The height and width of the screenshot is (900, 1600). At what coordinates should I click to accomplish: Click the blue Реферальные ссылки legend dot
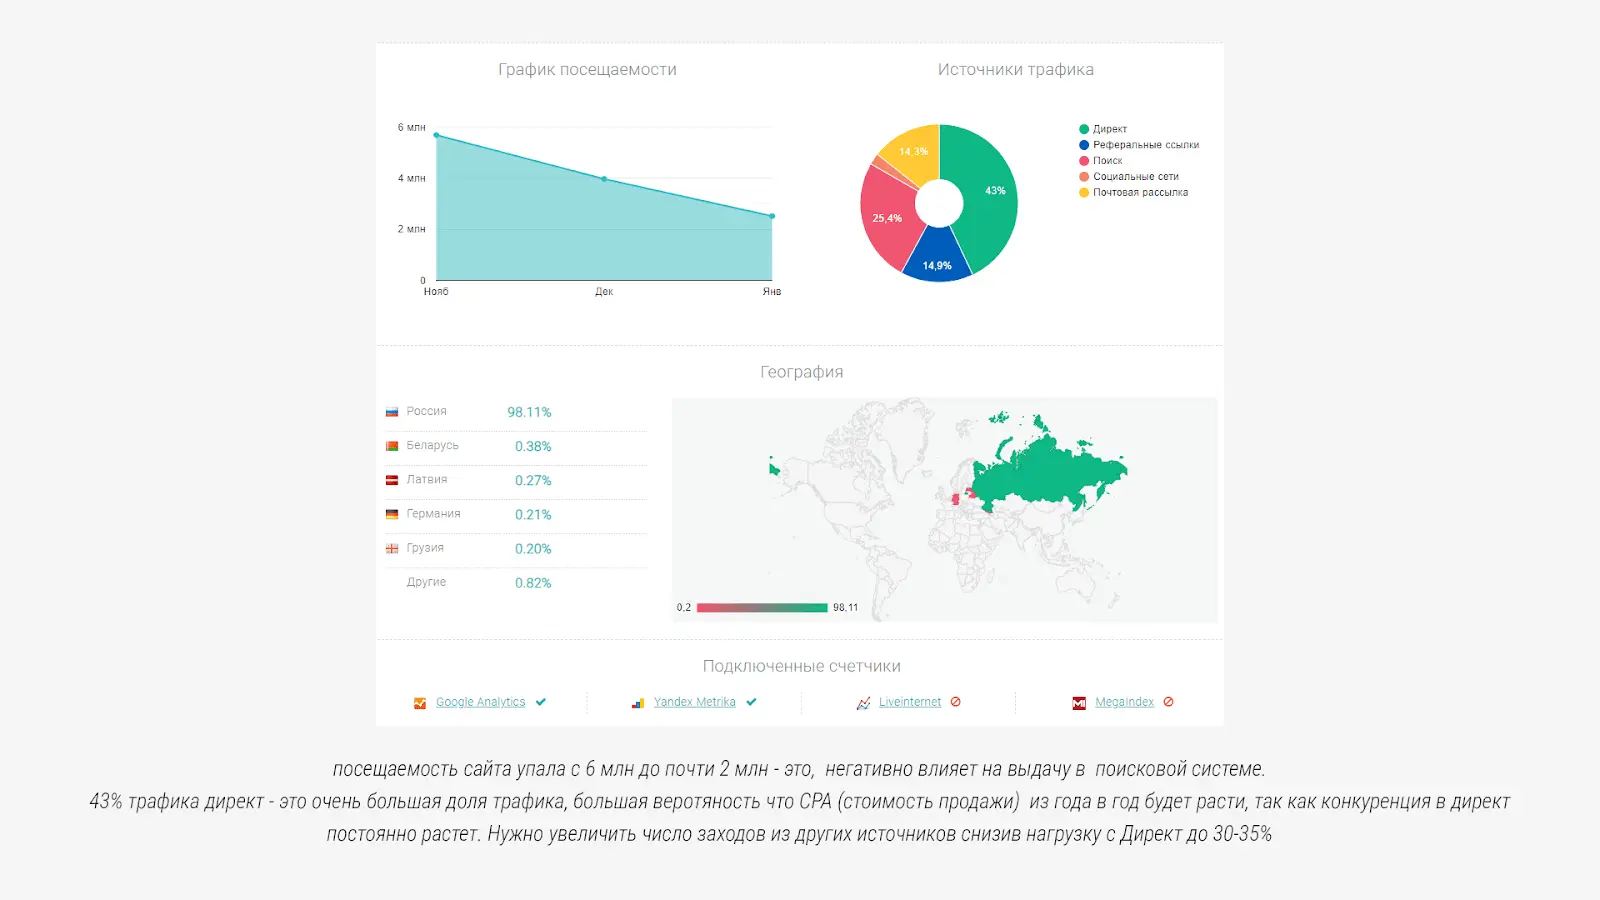[x=1084, y=145]
